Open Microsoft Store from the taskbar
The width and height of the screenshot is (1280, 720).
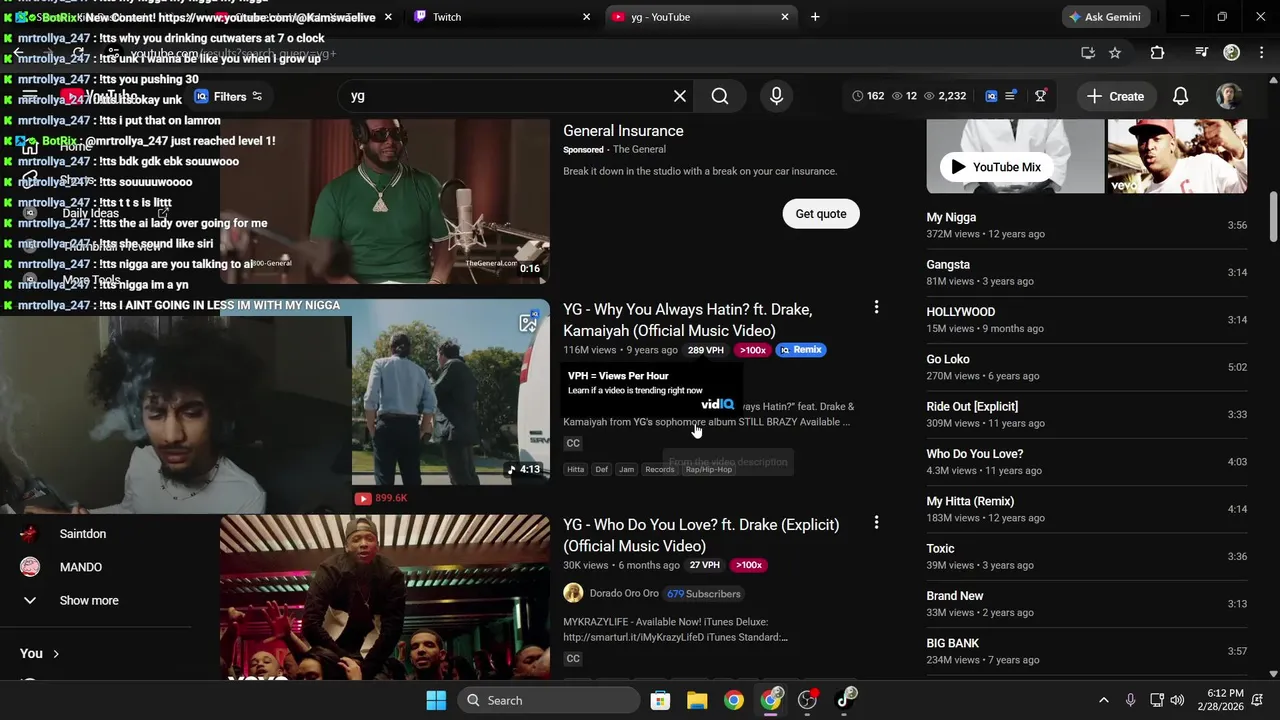click(x=660, y=700)
